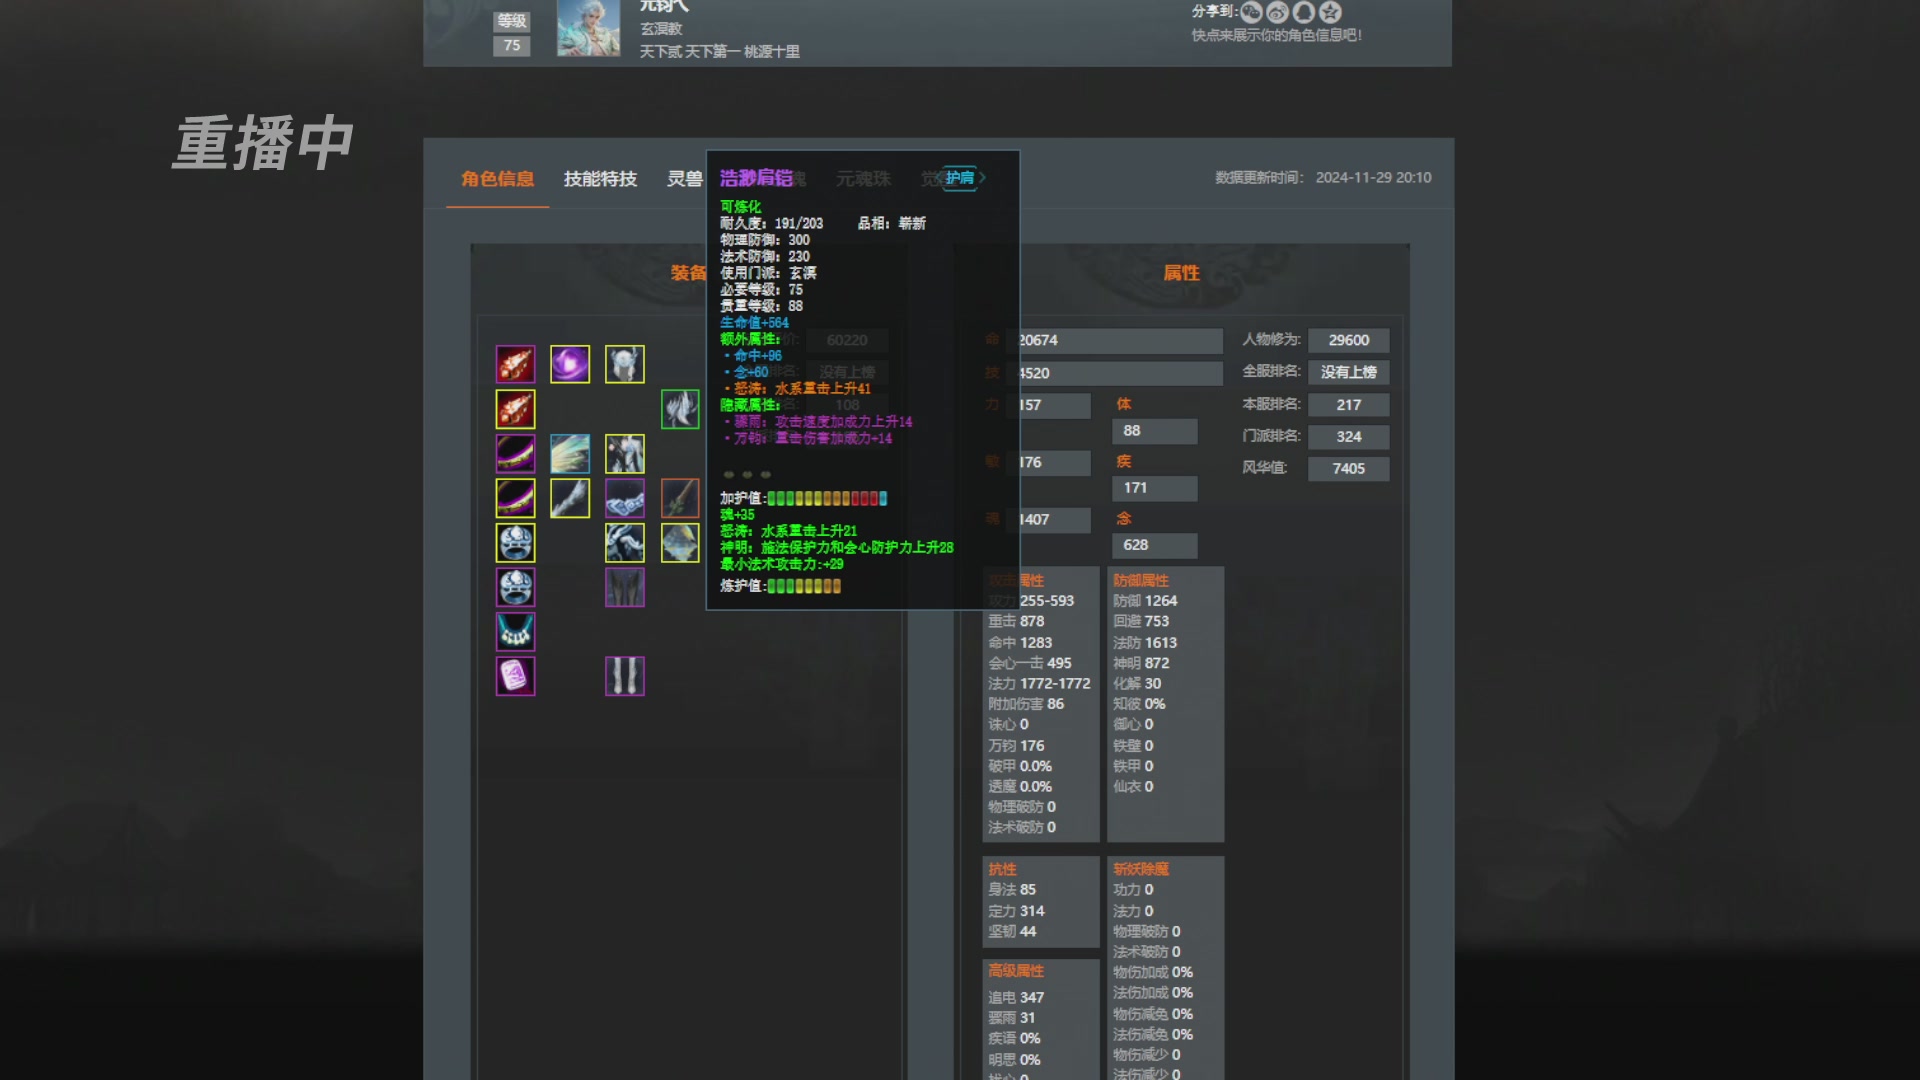Click the guild text 天下贰 天下第一 桃源十里

coord(720,52)
